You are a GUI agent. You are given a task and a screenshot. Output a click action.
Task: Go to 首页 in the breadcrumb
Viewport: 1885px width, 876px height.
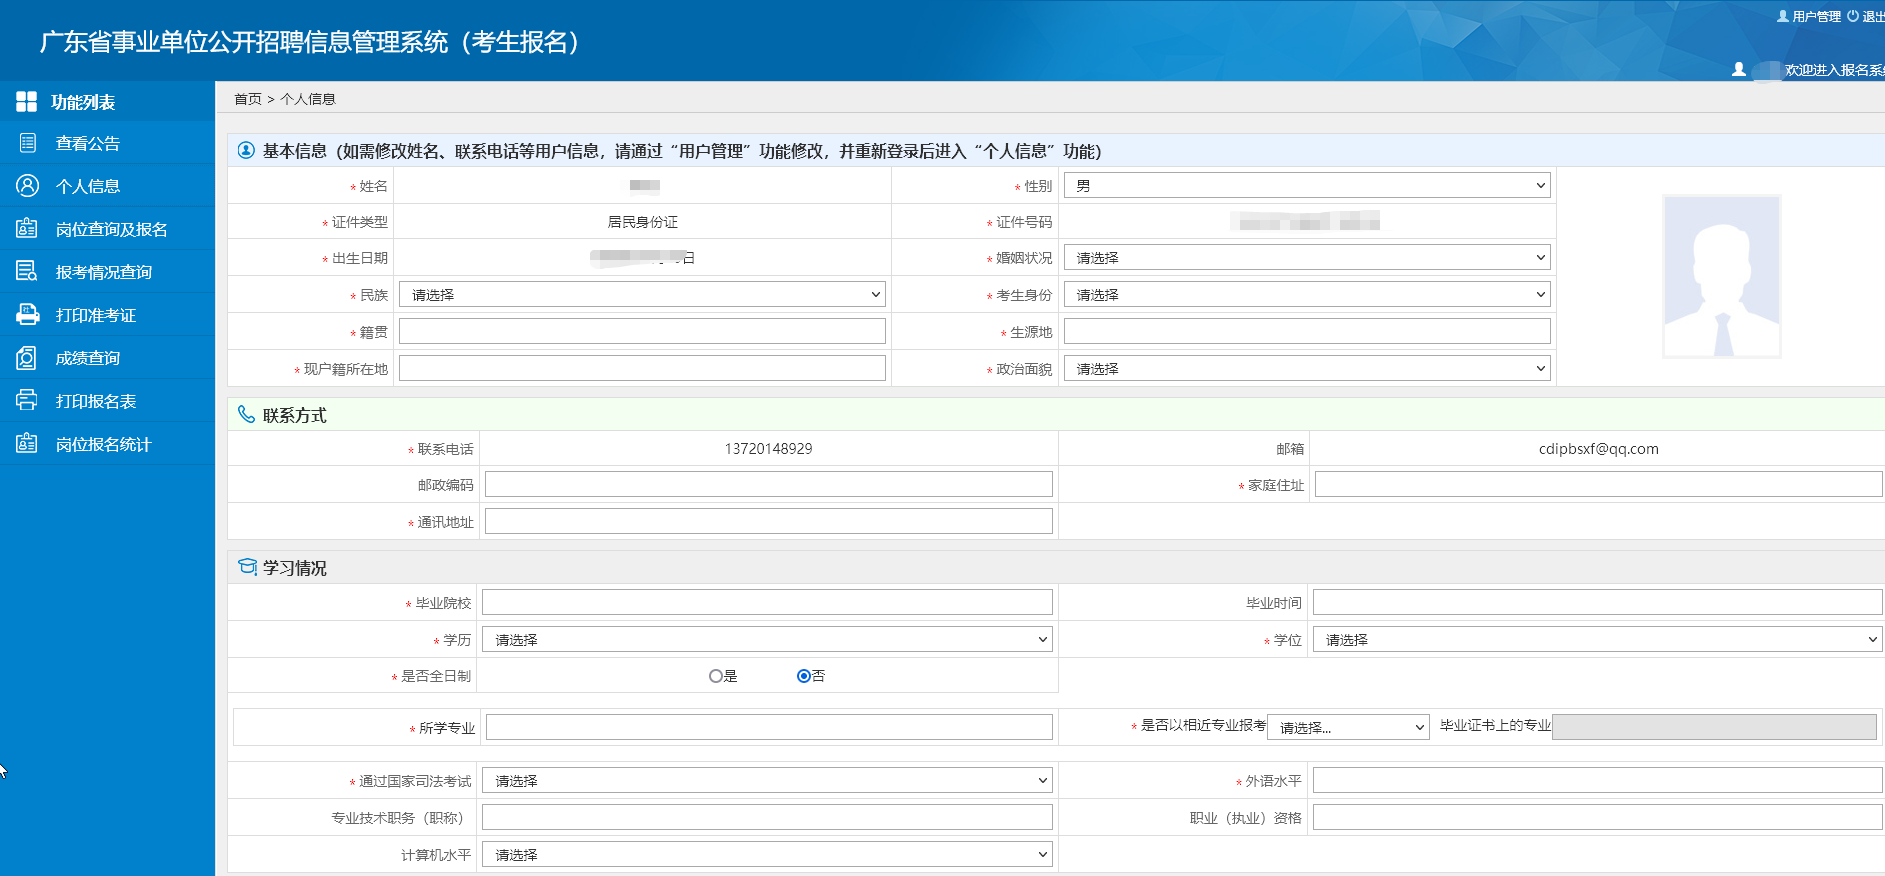tap(247, 99)
